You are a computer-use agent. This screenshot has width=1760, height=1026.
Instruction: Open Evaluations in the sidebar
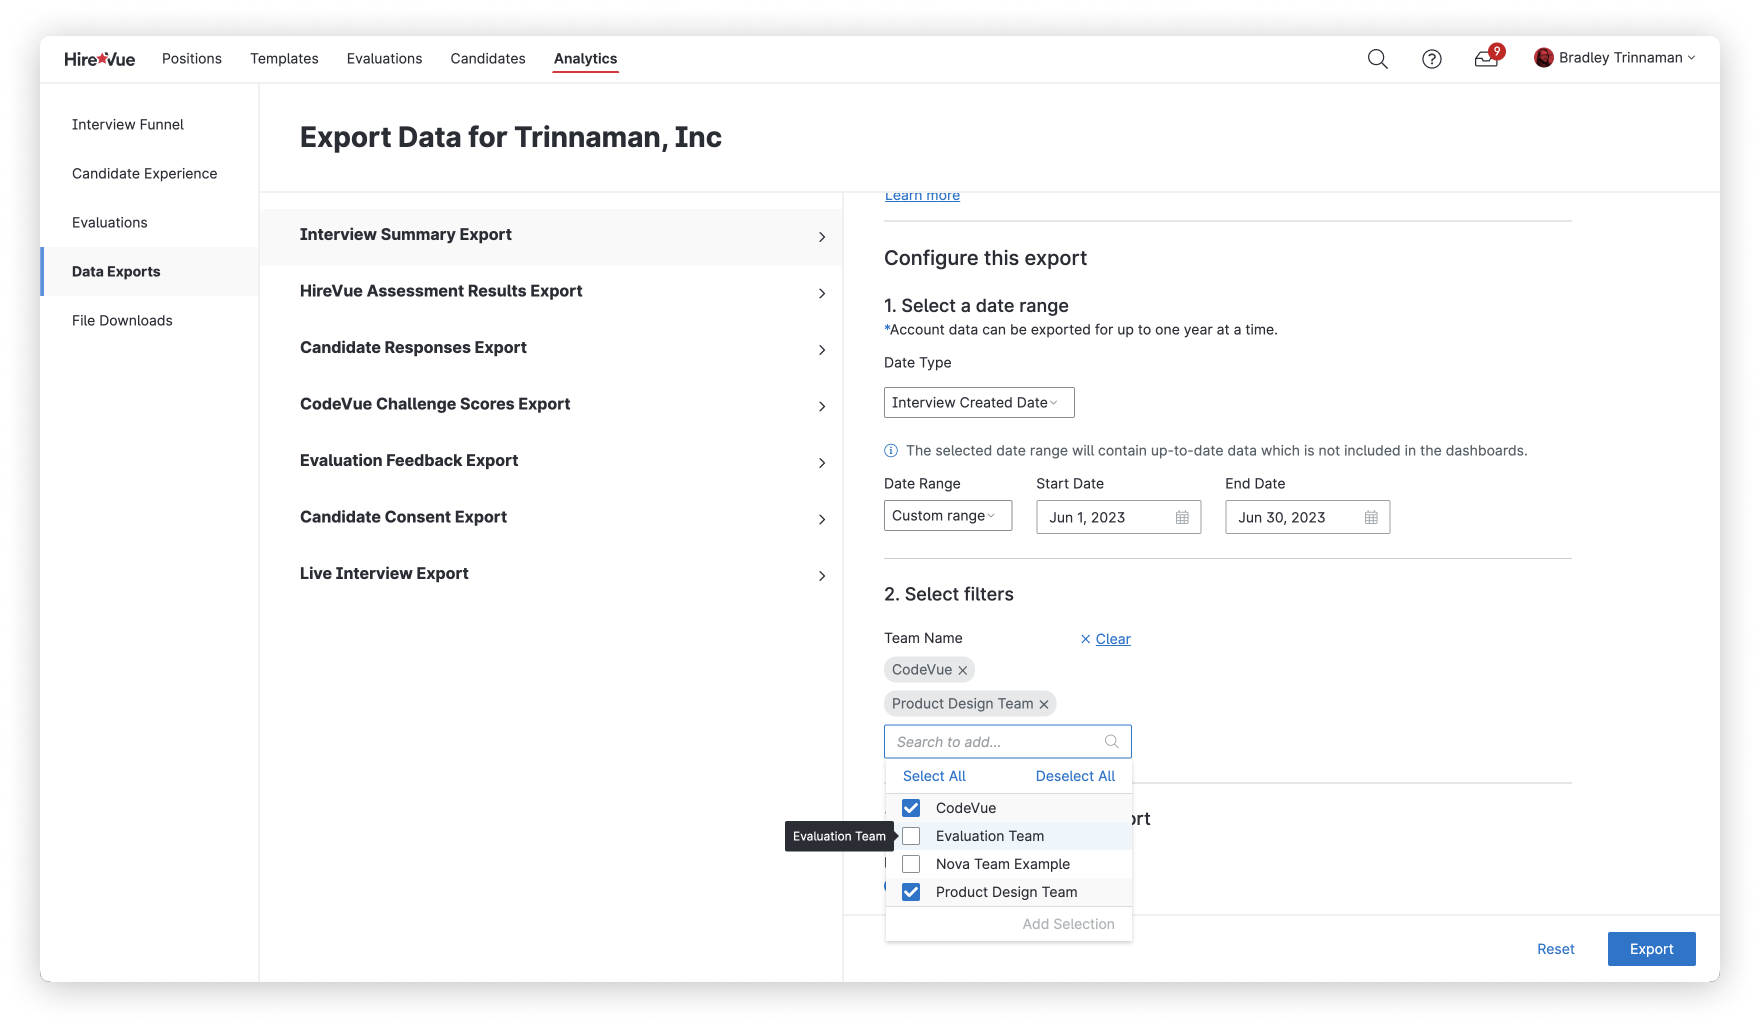(110, 223)
